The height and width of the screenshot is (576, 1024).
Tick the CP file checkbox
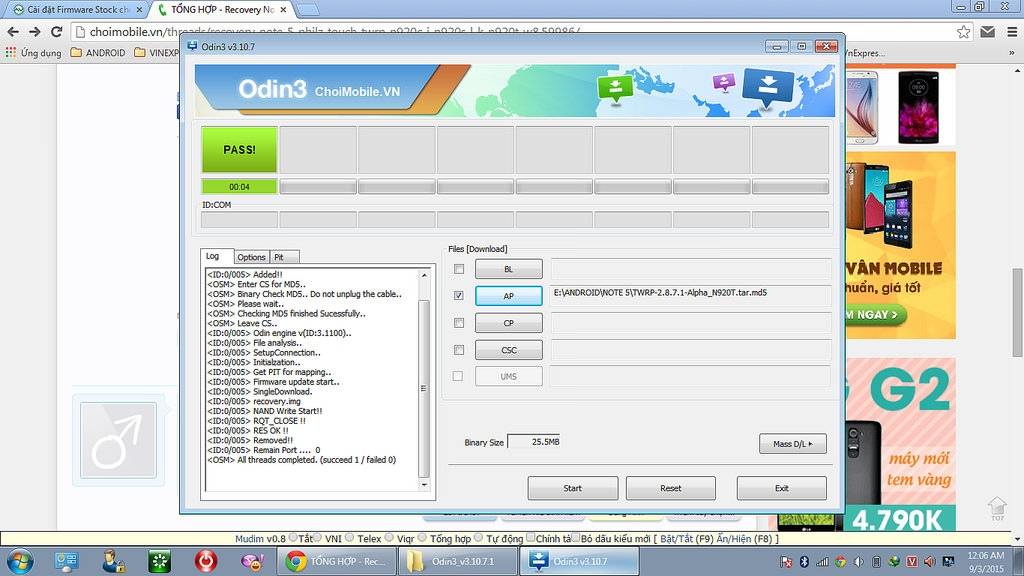(x=459, y=323)
